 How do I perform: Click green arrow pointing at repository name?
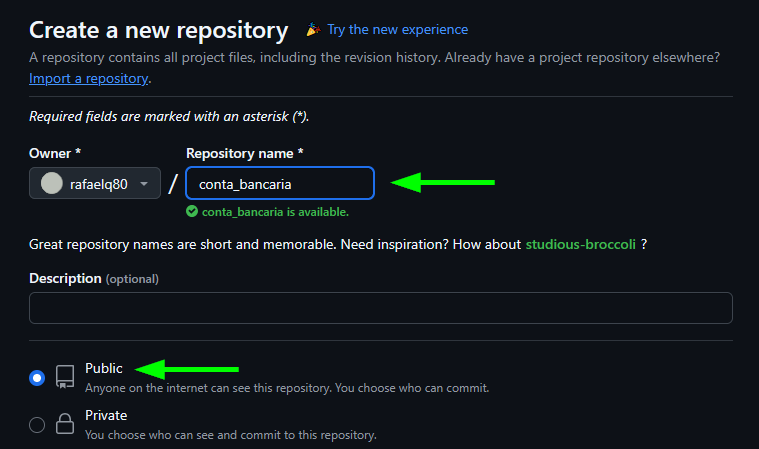pyautogui.click(x=442, y=182)
